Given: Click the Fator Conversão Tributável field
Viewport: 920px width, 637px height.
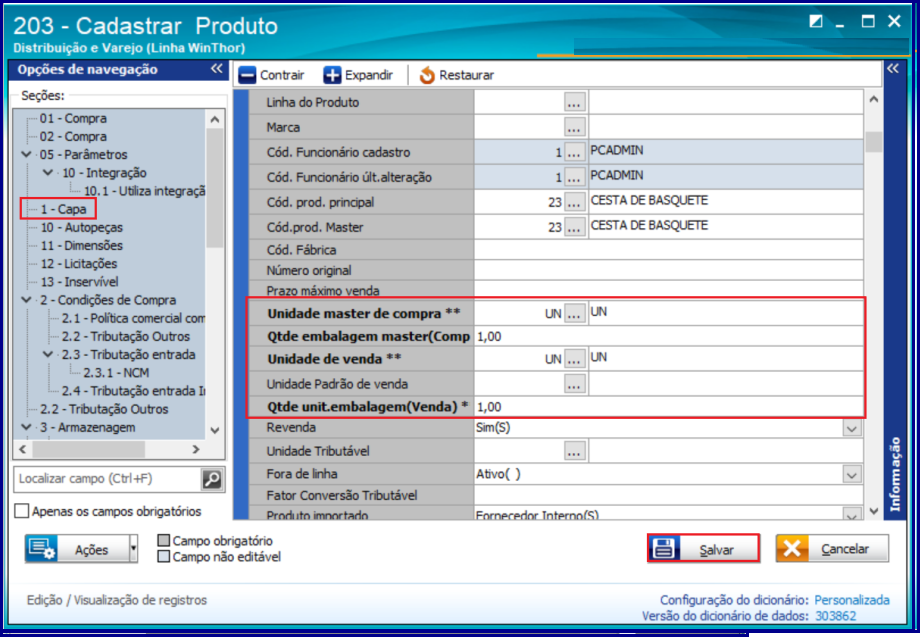Looking at the screenshot, I should click(x=668, y=495).
